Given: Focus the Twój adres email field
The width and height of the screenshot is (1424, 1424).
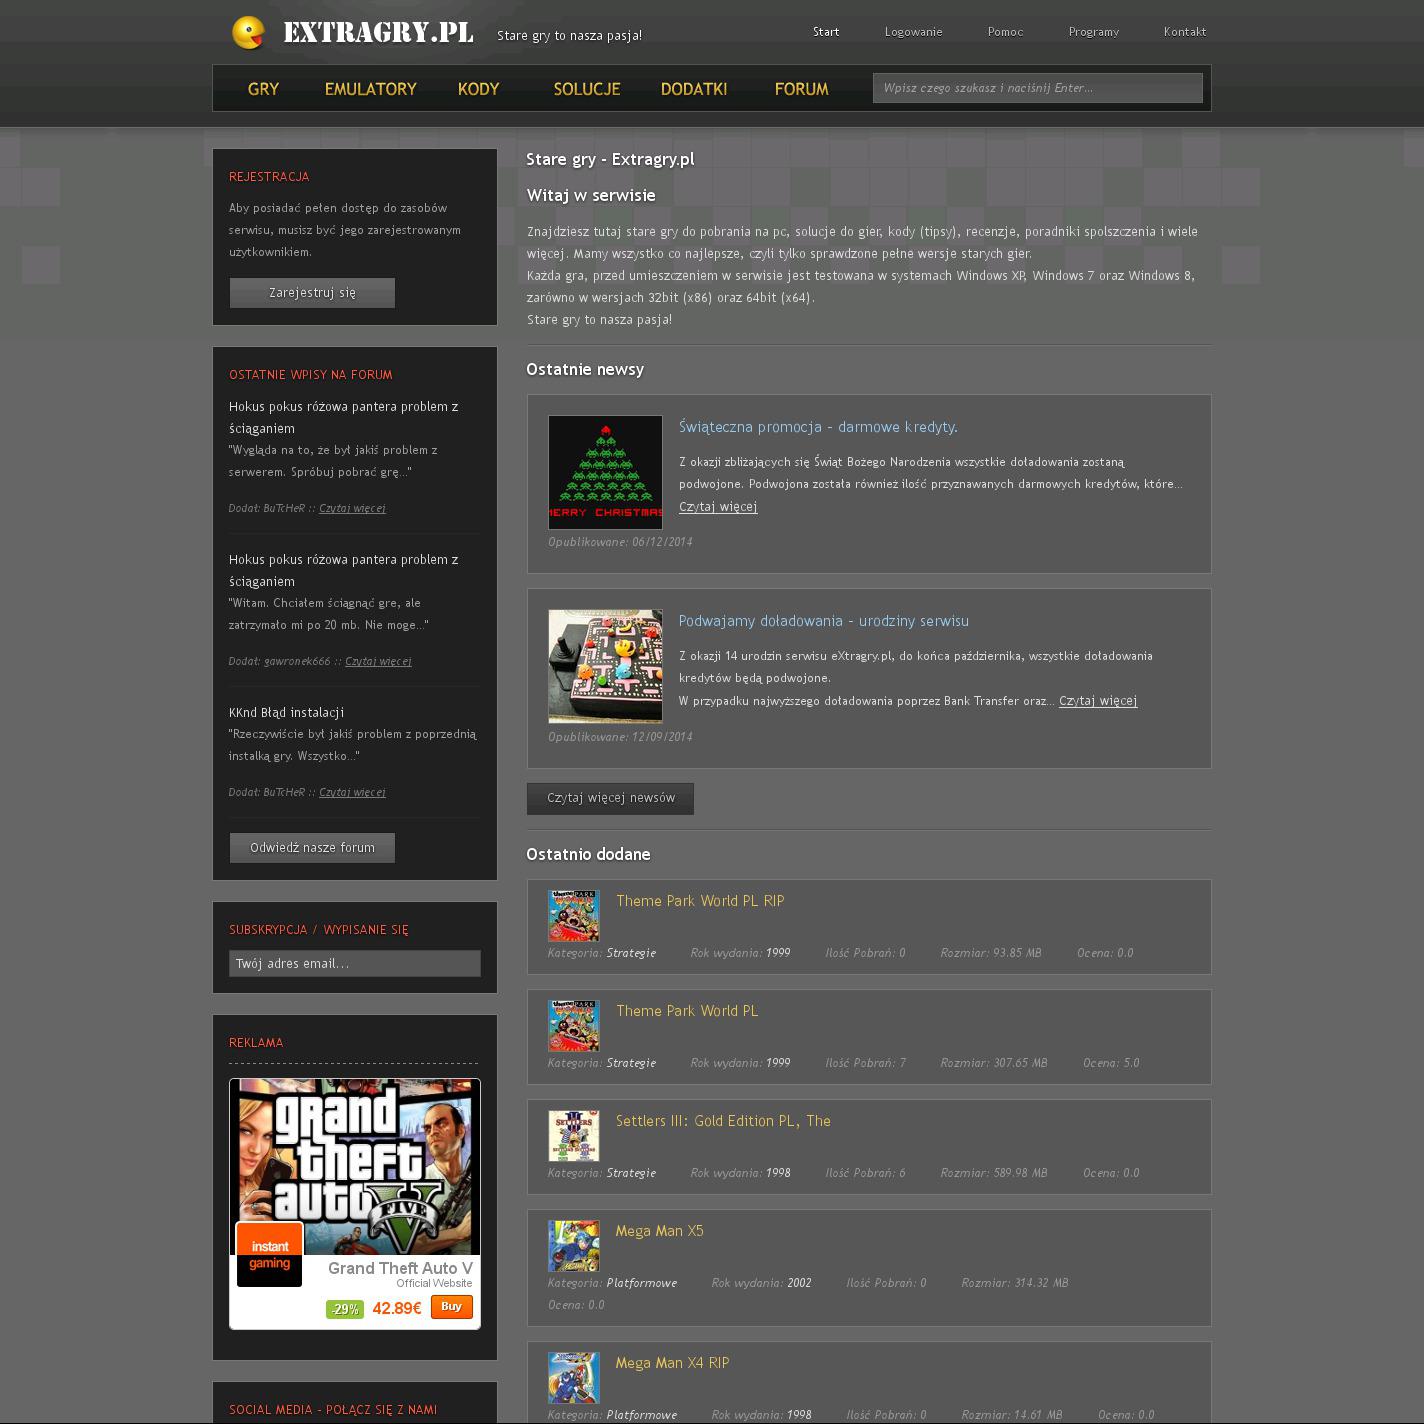Looking at the screenshot, I should (x=354, y=964).
